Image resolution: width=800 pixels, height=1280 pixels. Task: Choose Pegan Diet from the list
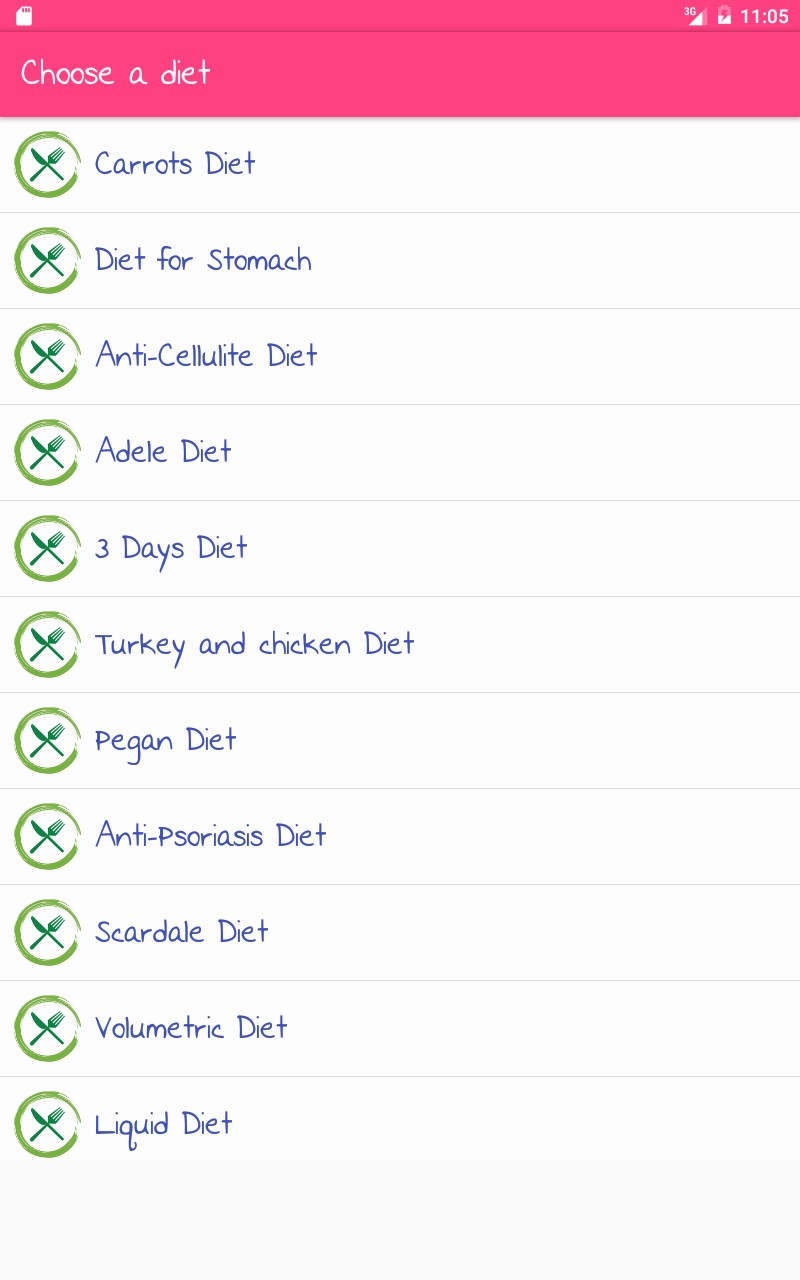point(166,740)
